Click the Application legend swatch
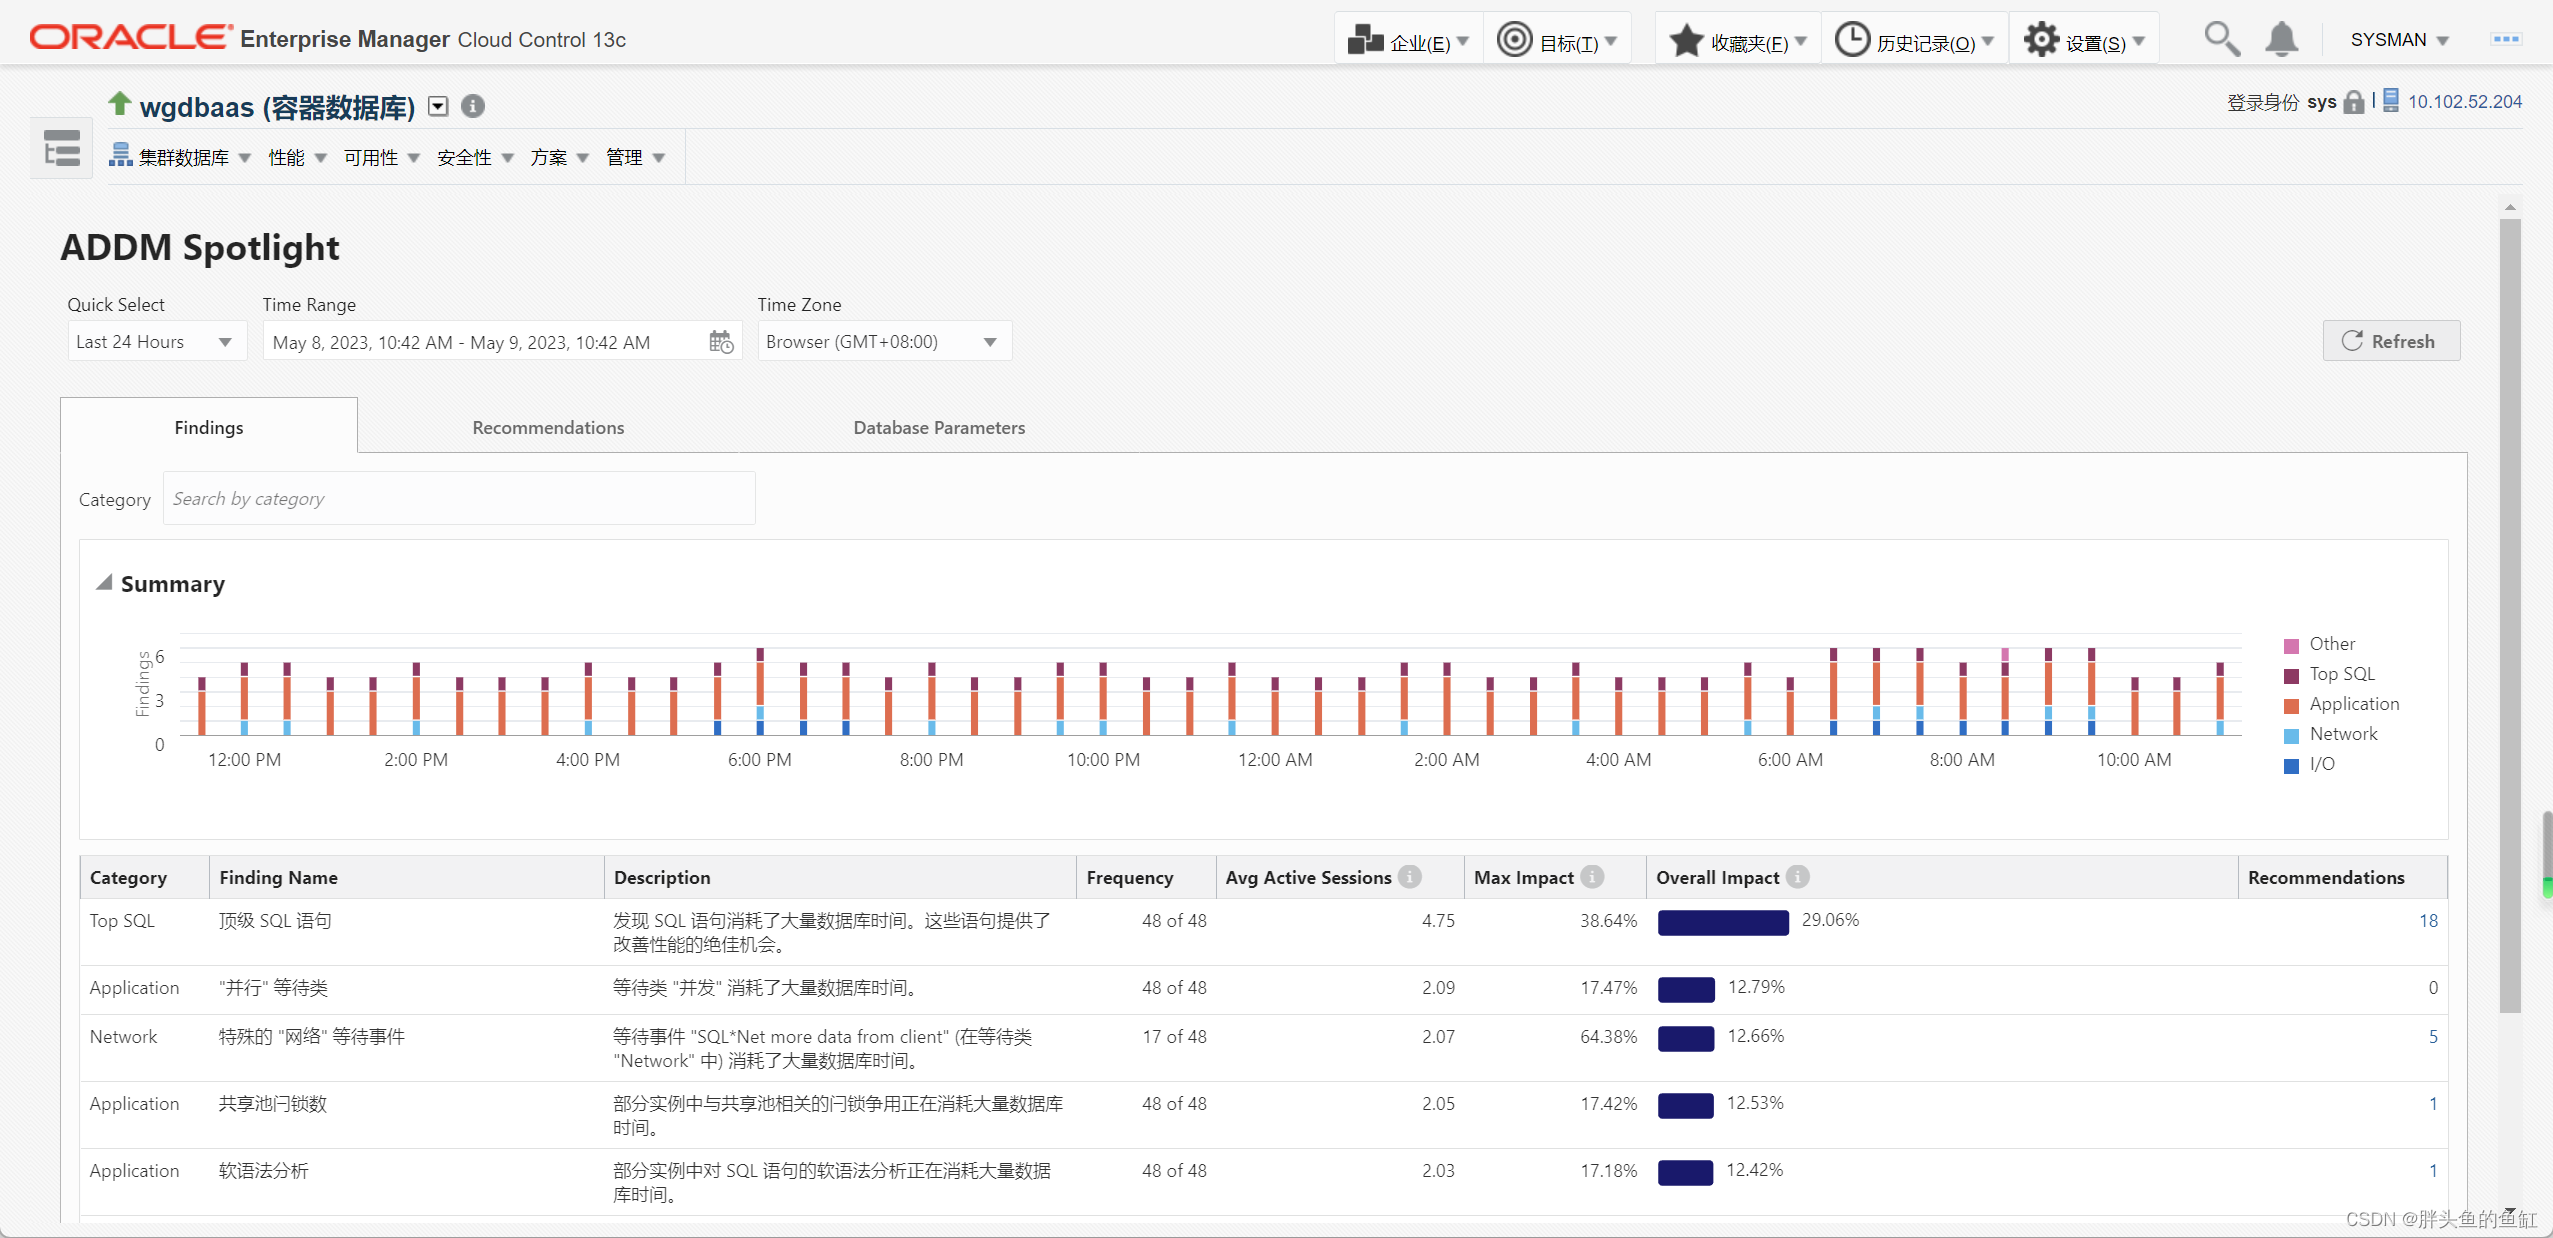The image size is (2553, 1238). click(x=2291, y=705)
